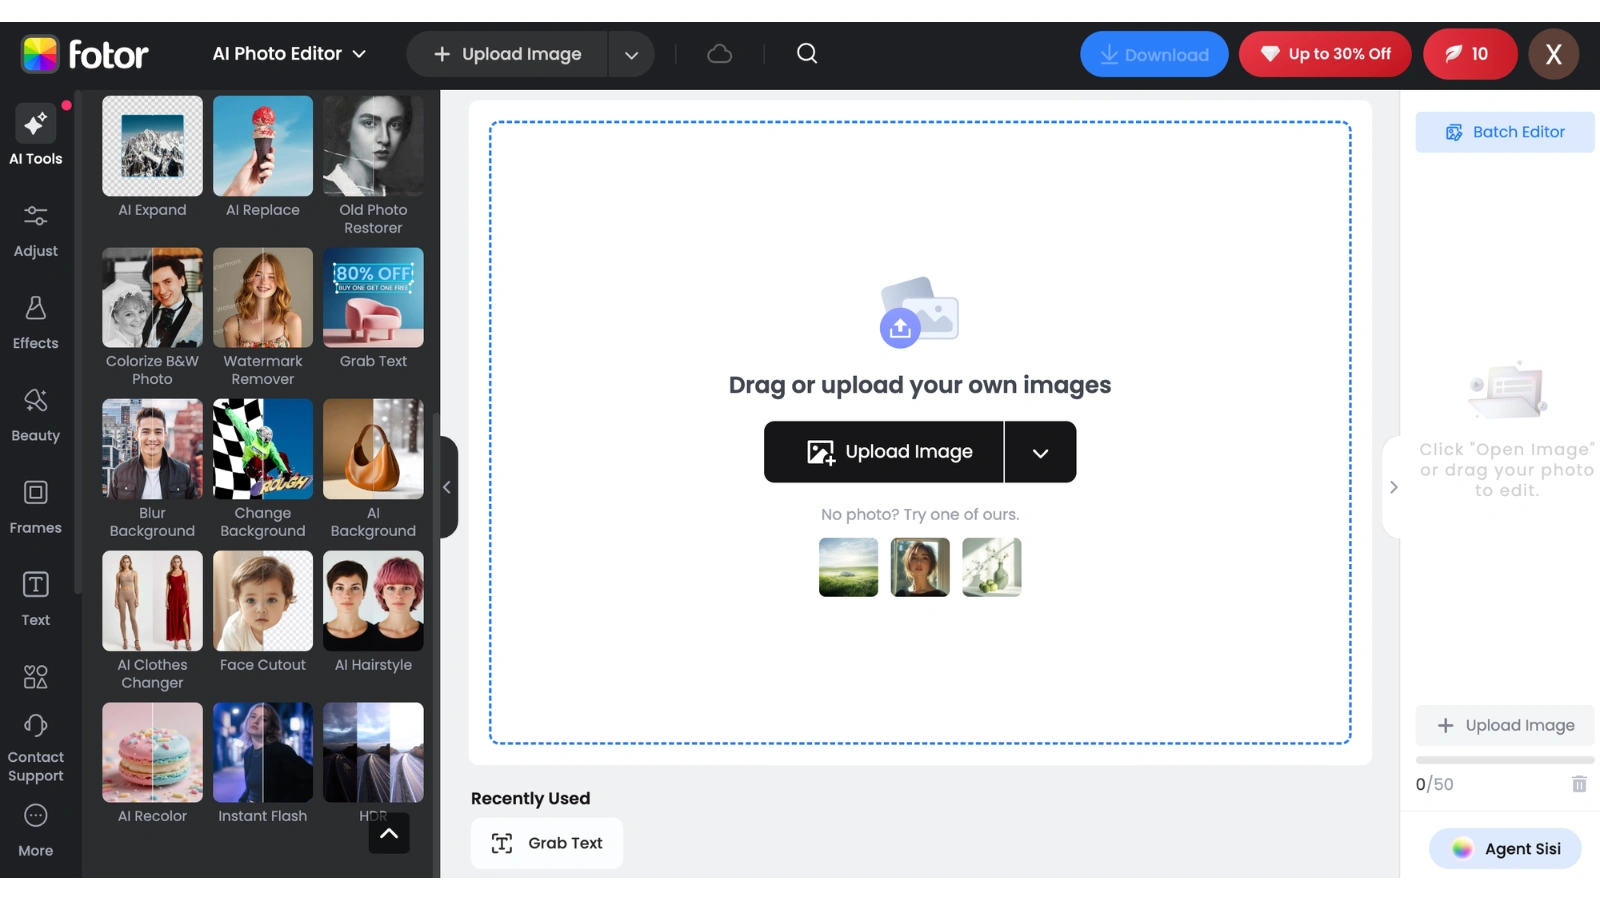Select the Blur Background tool
The width and height of the screenshot is (1600, 900).
tap(152, 469)
